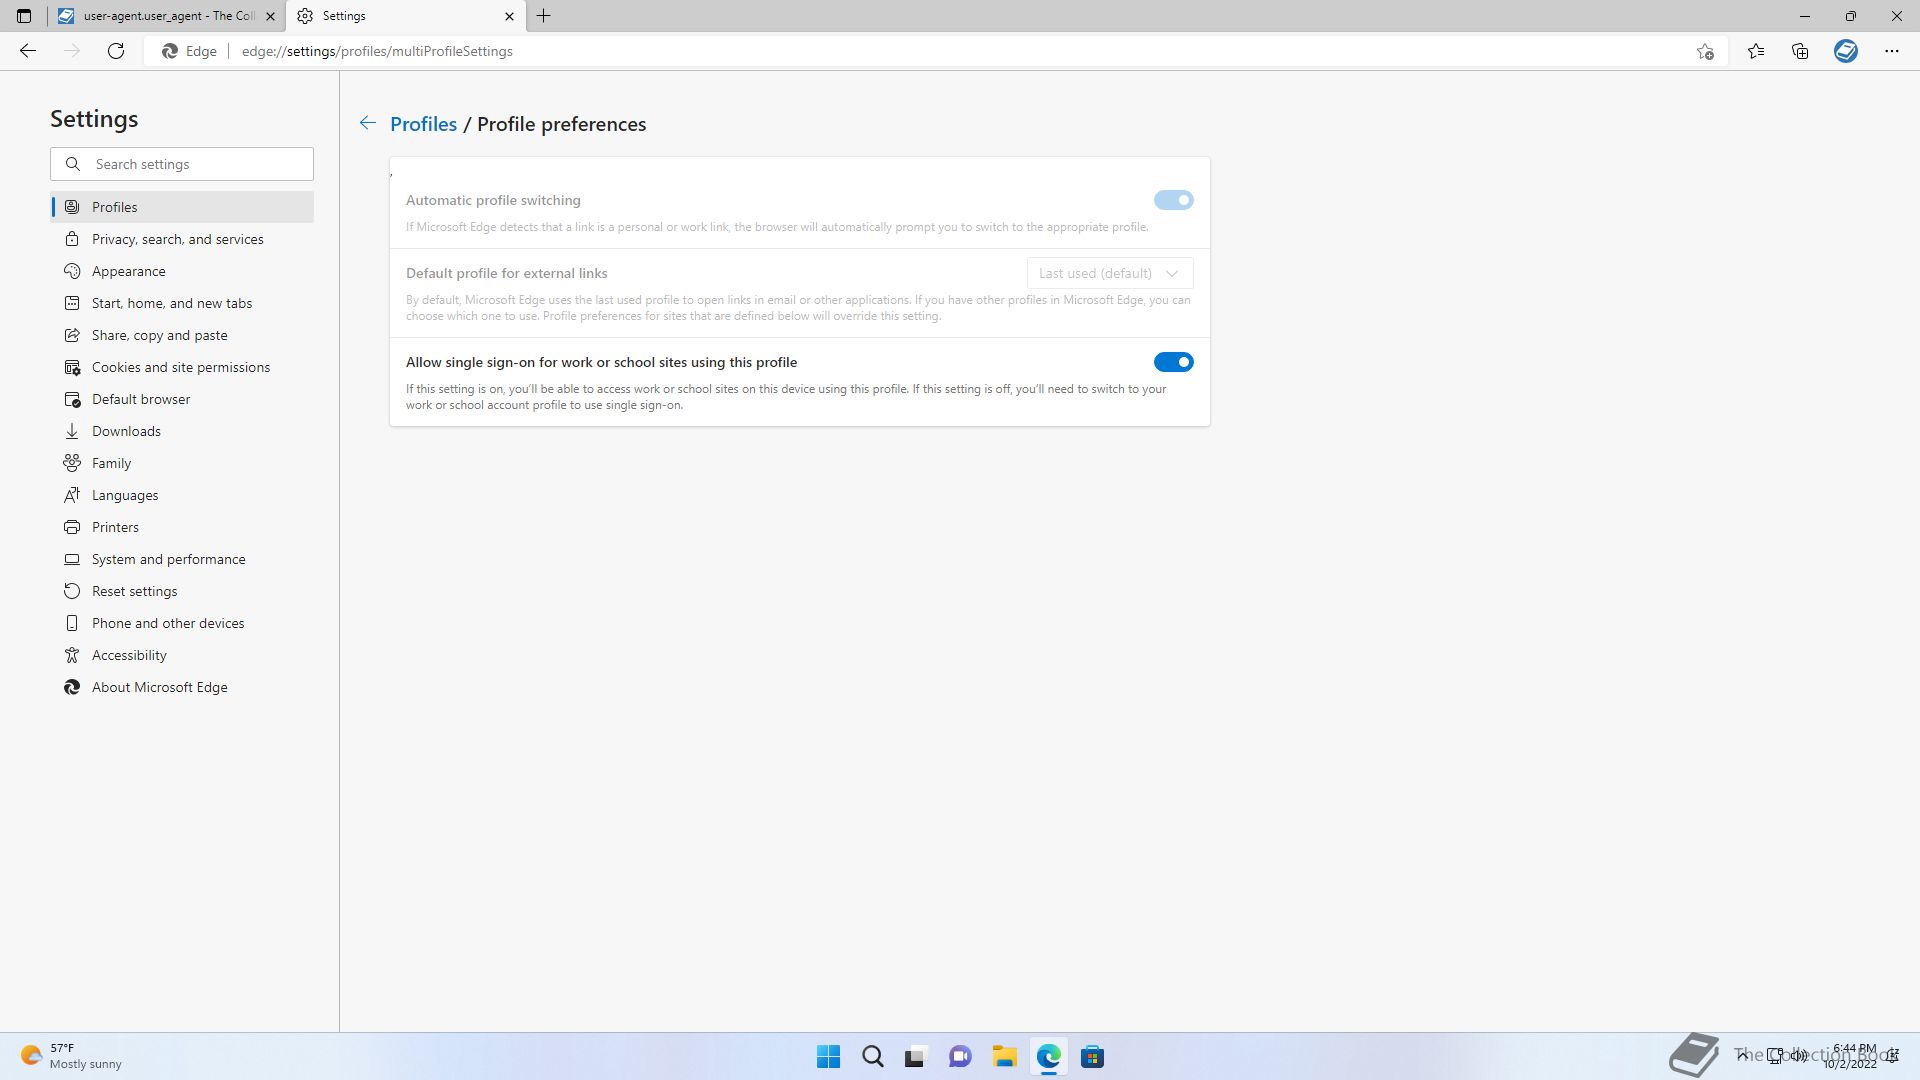Screen dimensions: 1920x1080
Task: Open Printers settings
Action: tap(182, 527)
